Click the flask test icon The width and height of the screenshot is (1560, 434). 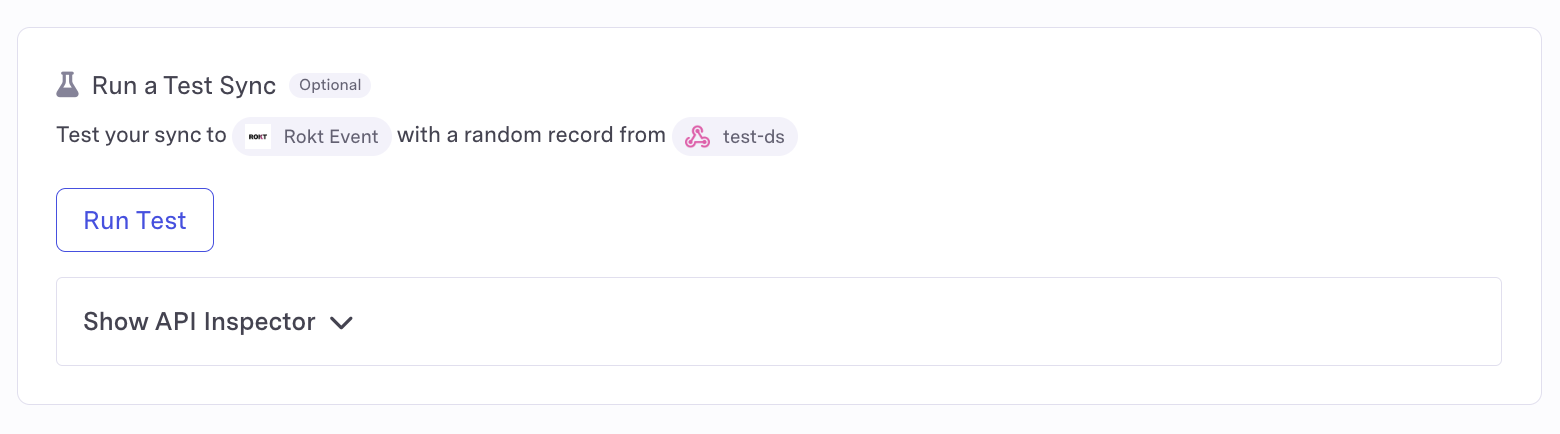coord(67,85)
